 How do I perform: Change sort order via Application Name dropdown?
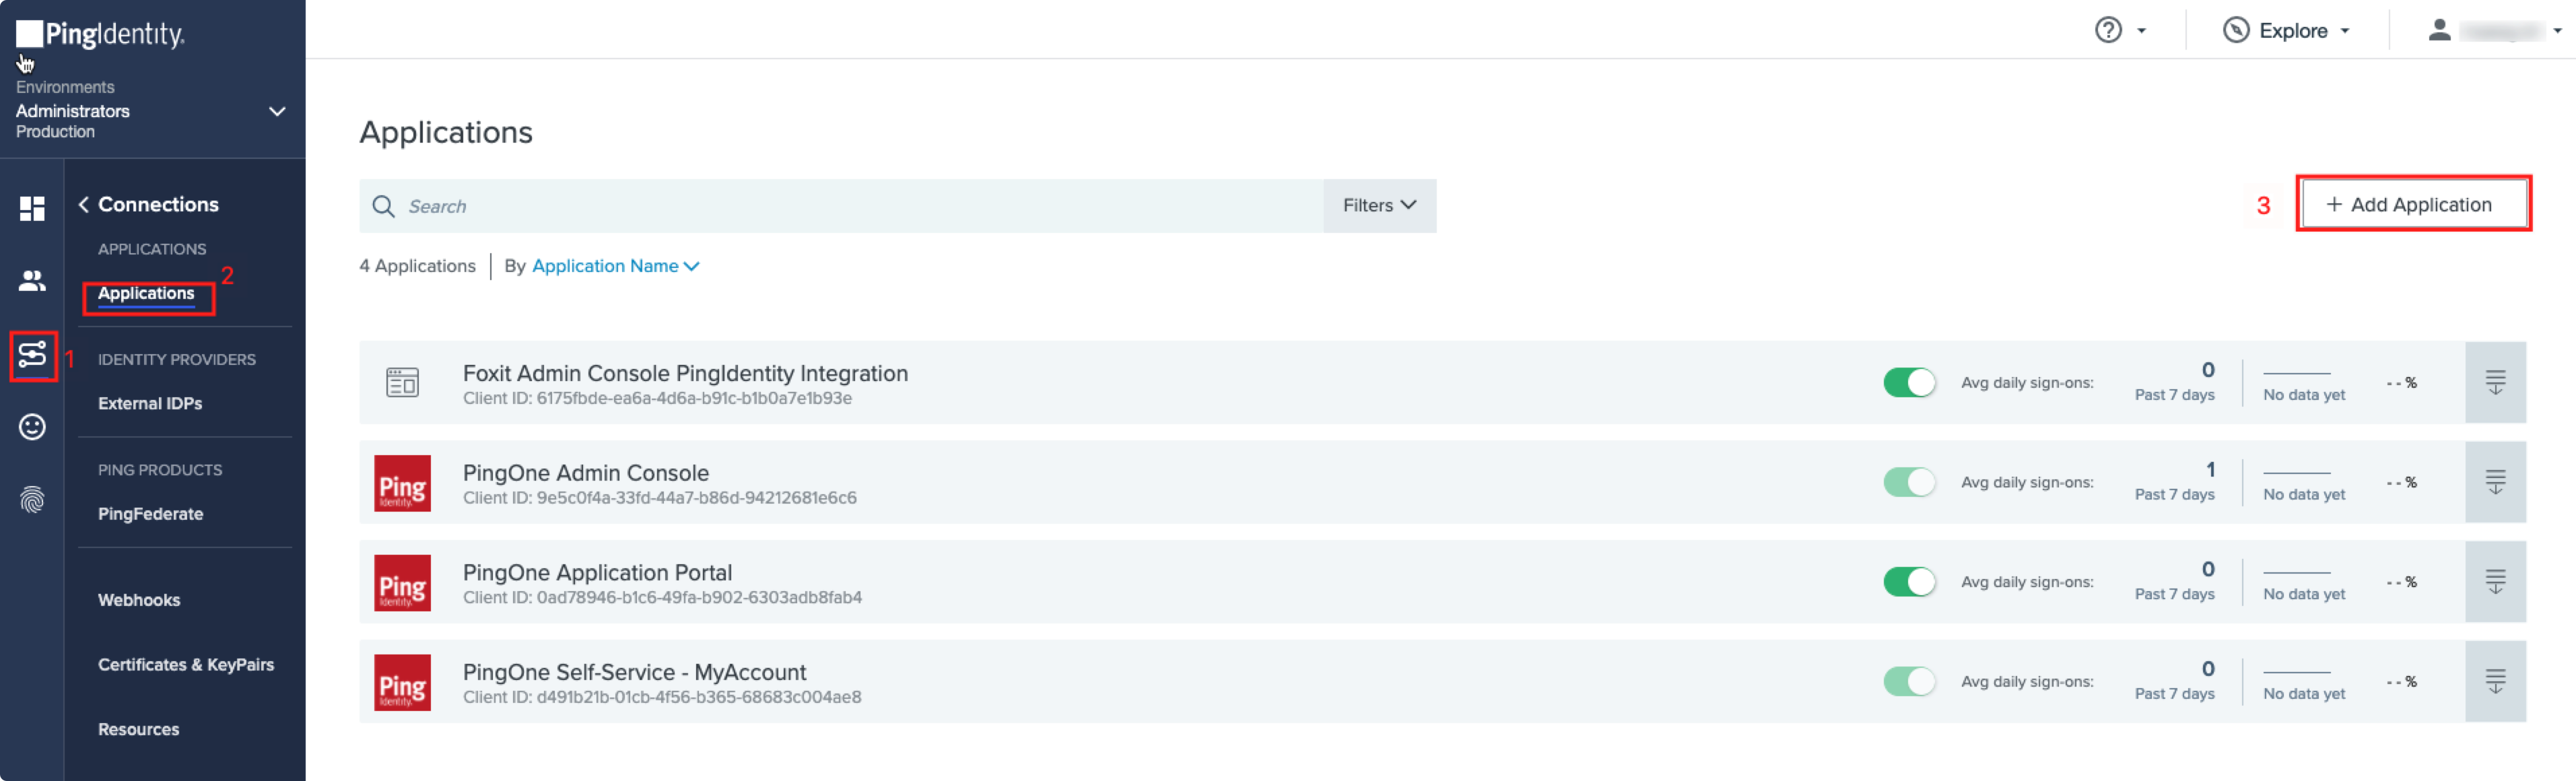pyautogui.click(x=615, y=266)
